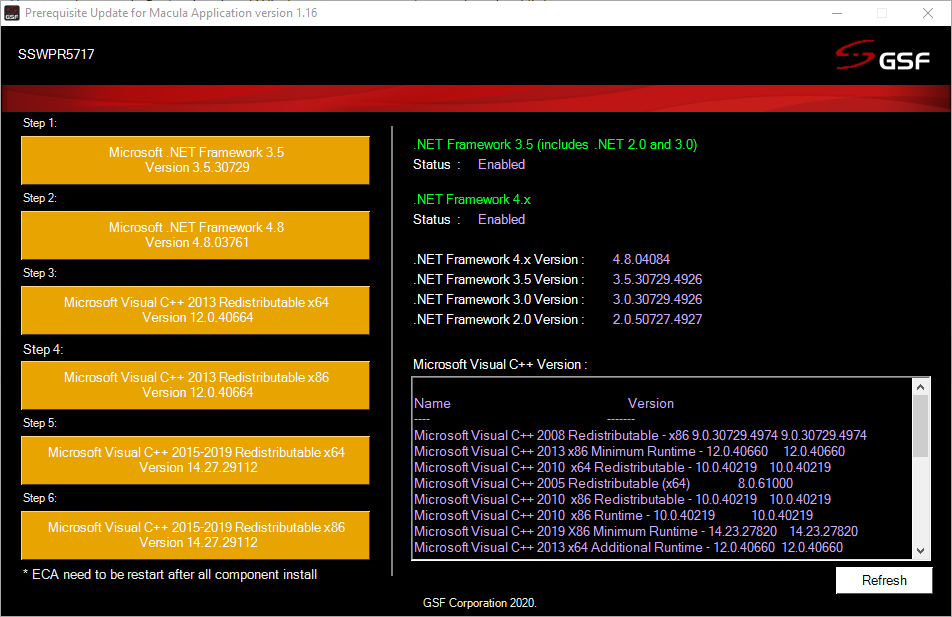Select the SSWPR5717 computer name text
Viewport: 952px width, 617px height.
point(56,55)
